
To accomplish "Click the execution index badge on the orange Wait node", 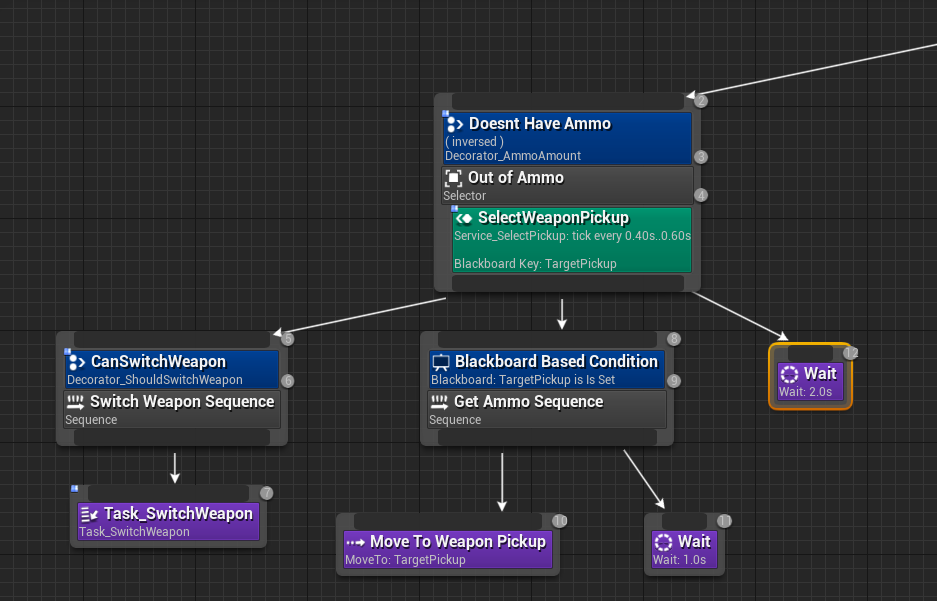I will [x=850, y=352].
